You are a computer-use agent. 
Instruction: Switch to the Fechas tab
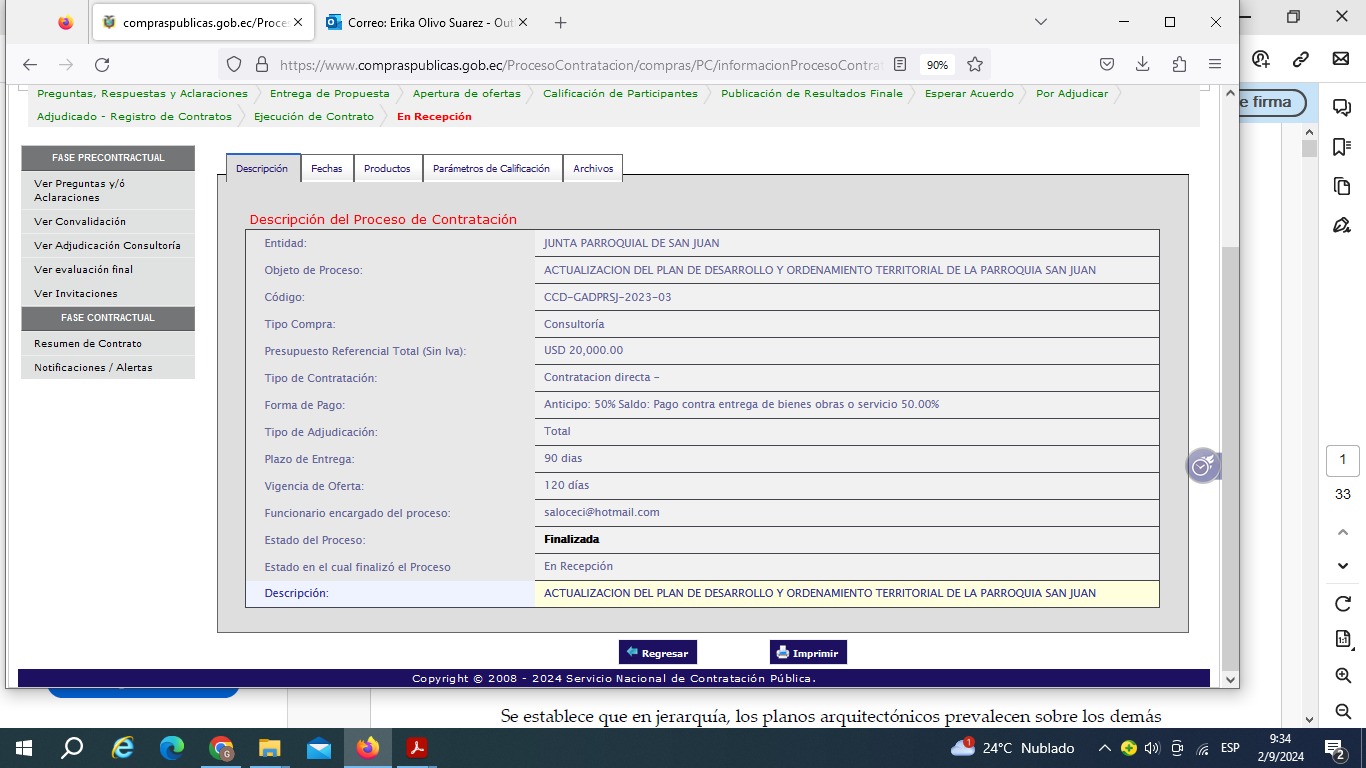click(326, 169)
